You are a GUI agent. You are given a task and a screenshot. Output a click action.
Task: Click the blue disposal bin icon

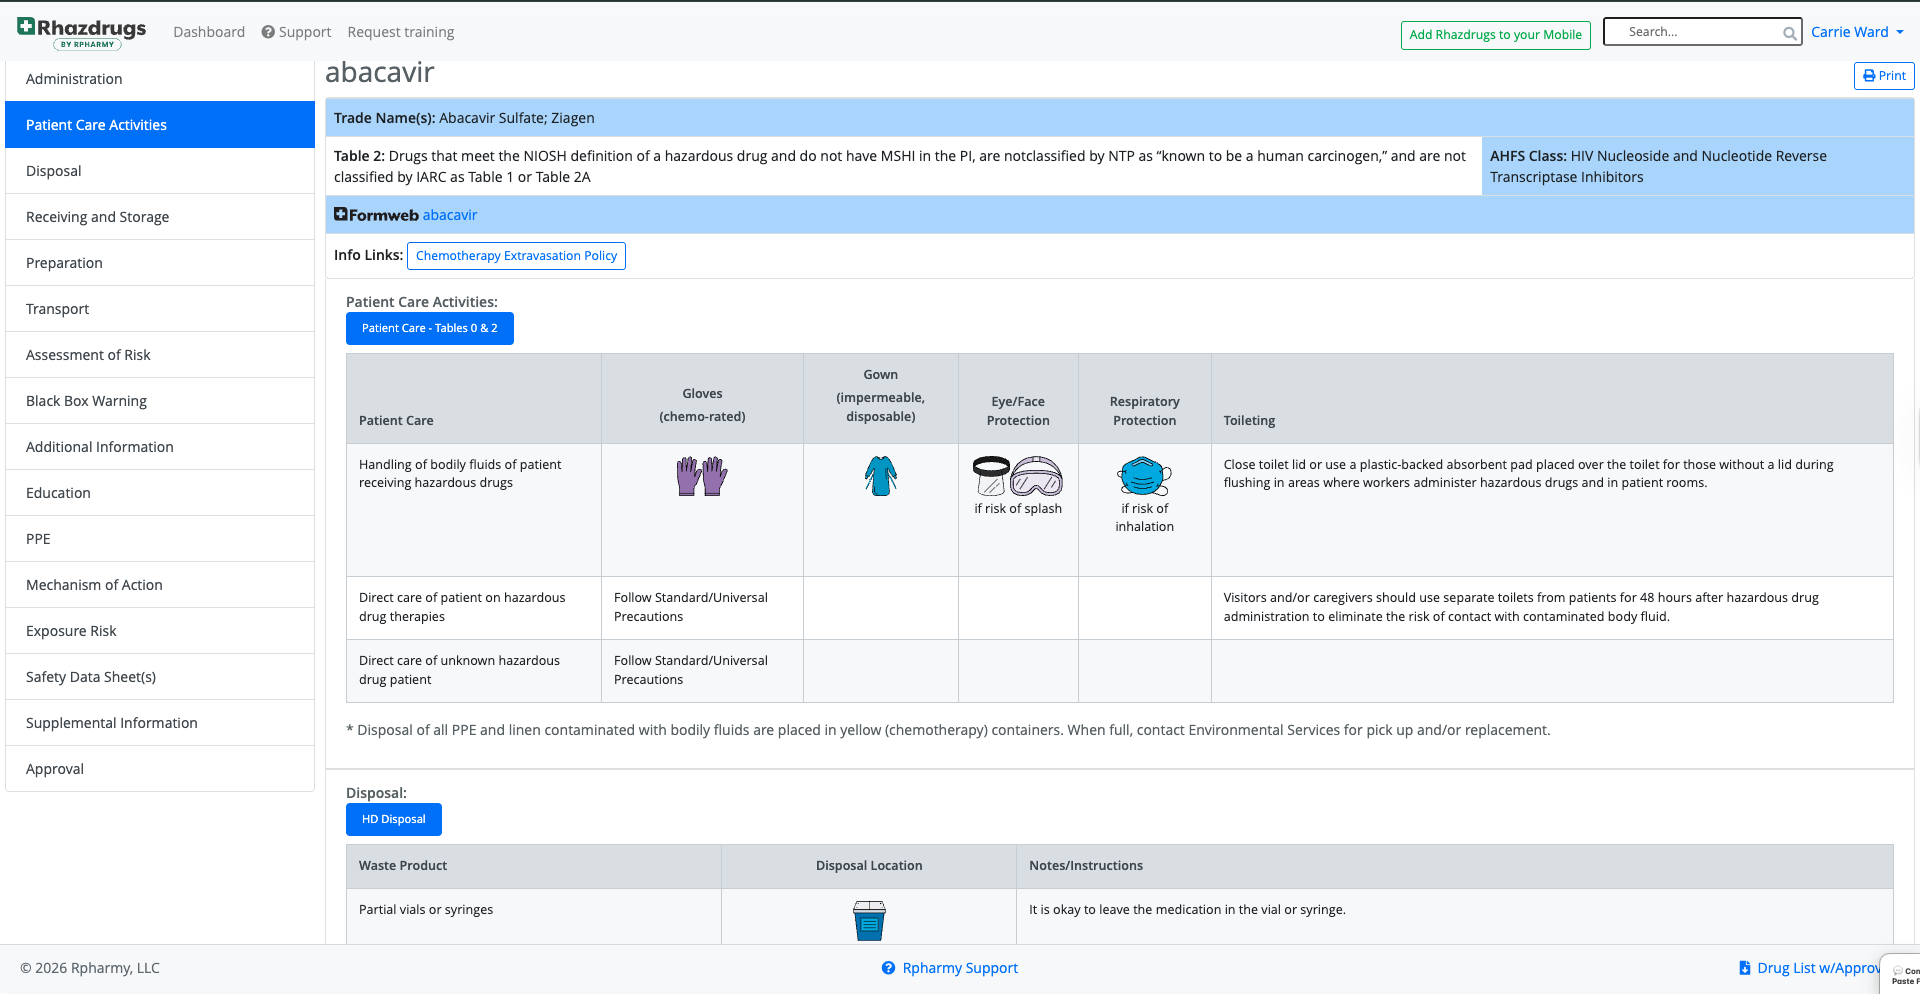pos(869,920)
